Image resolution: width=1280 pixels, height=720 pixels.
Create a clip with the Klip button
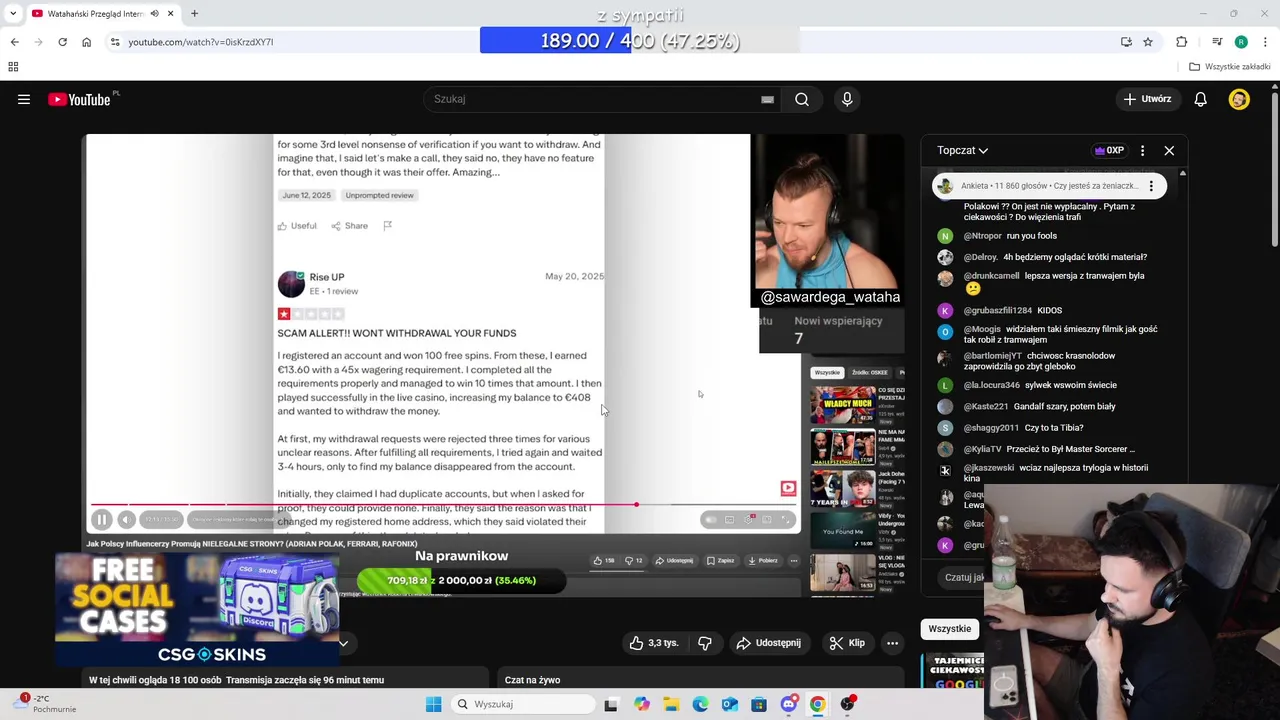847,643
